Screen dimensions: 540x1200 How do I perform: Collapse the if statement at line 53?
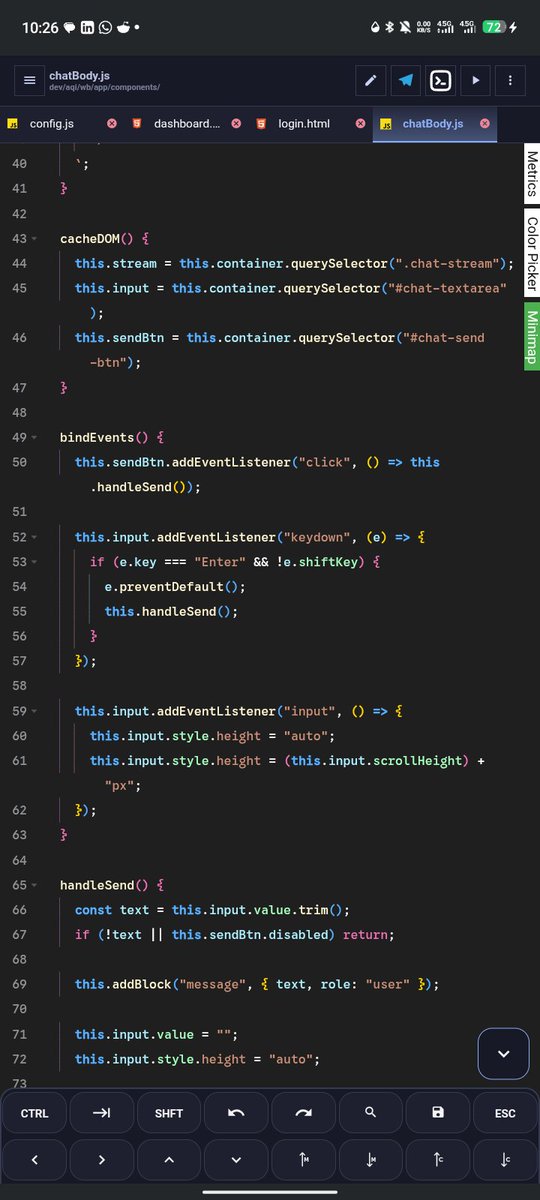point(35,562)
